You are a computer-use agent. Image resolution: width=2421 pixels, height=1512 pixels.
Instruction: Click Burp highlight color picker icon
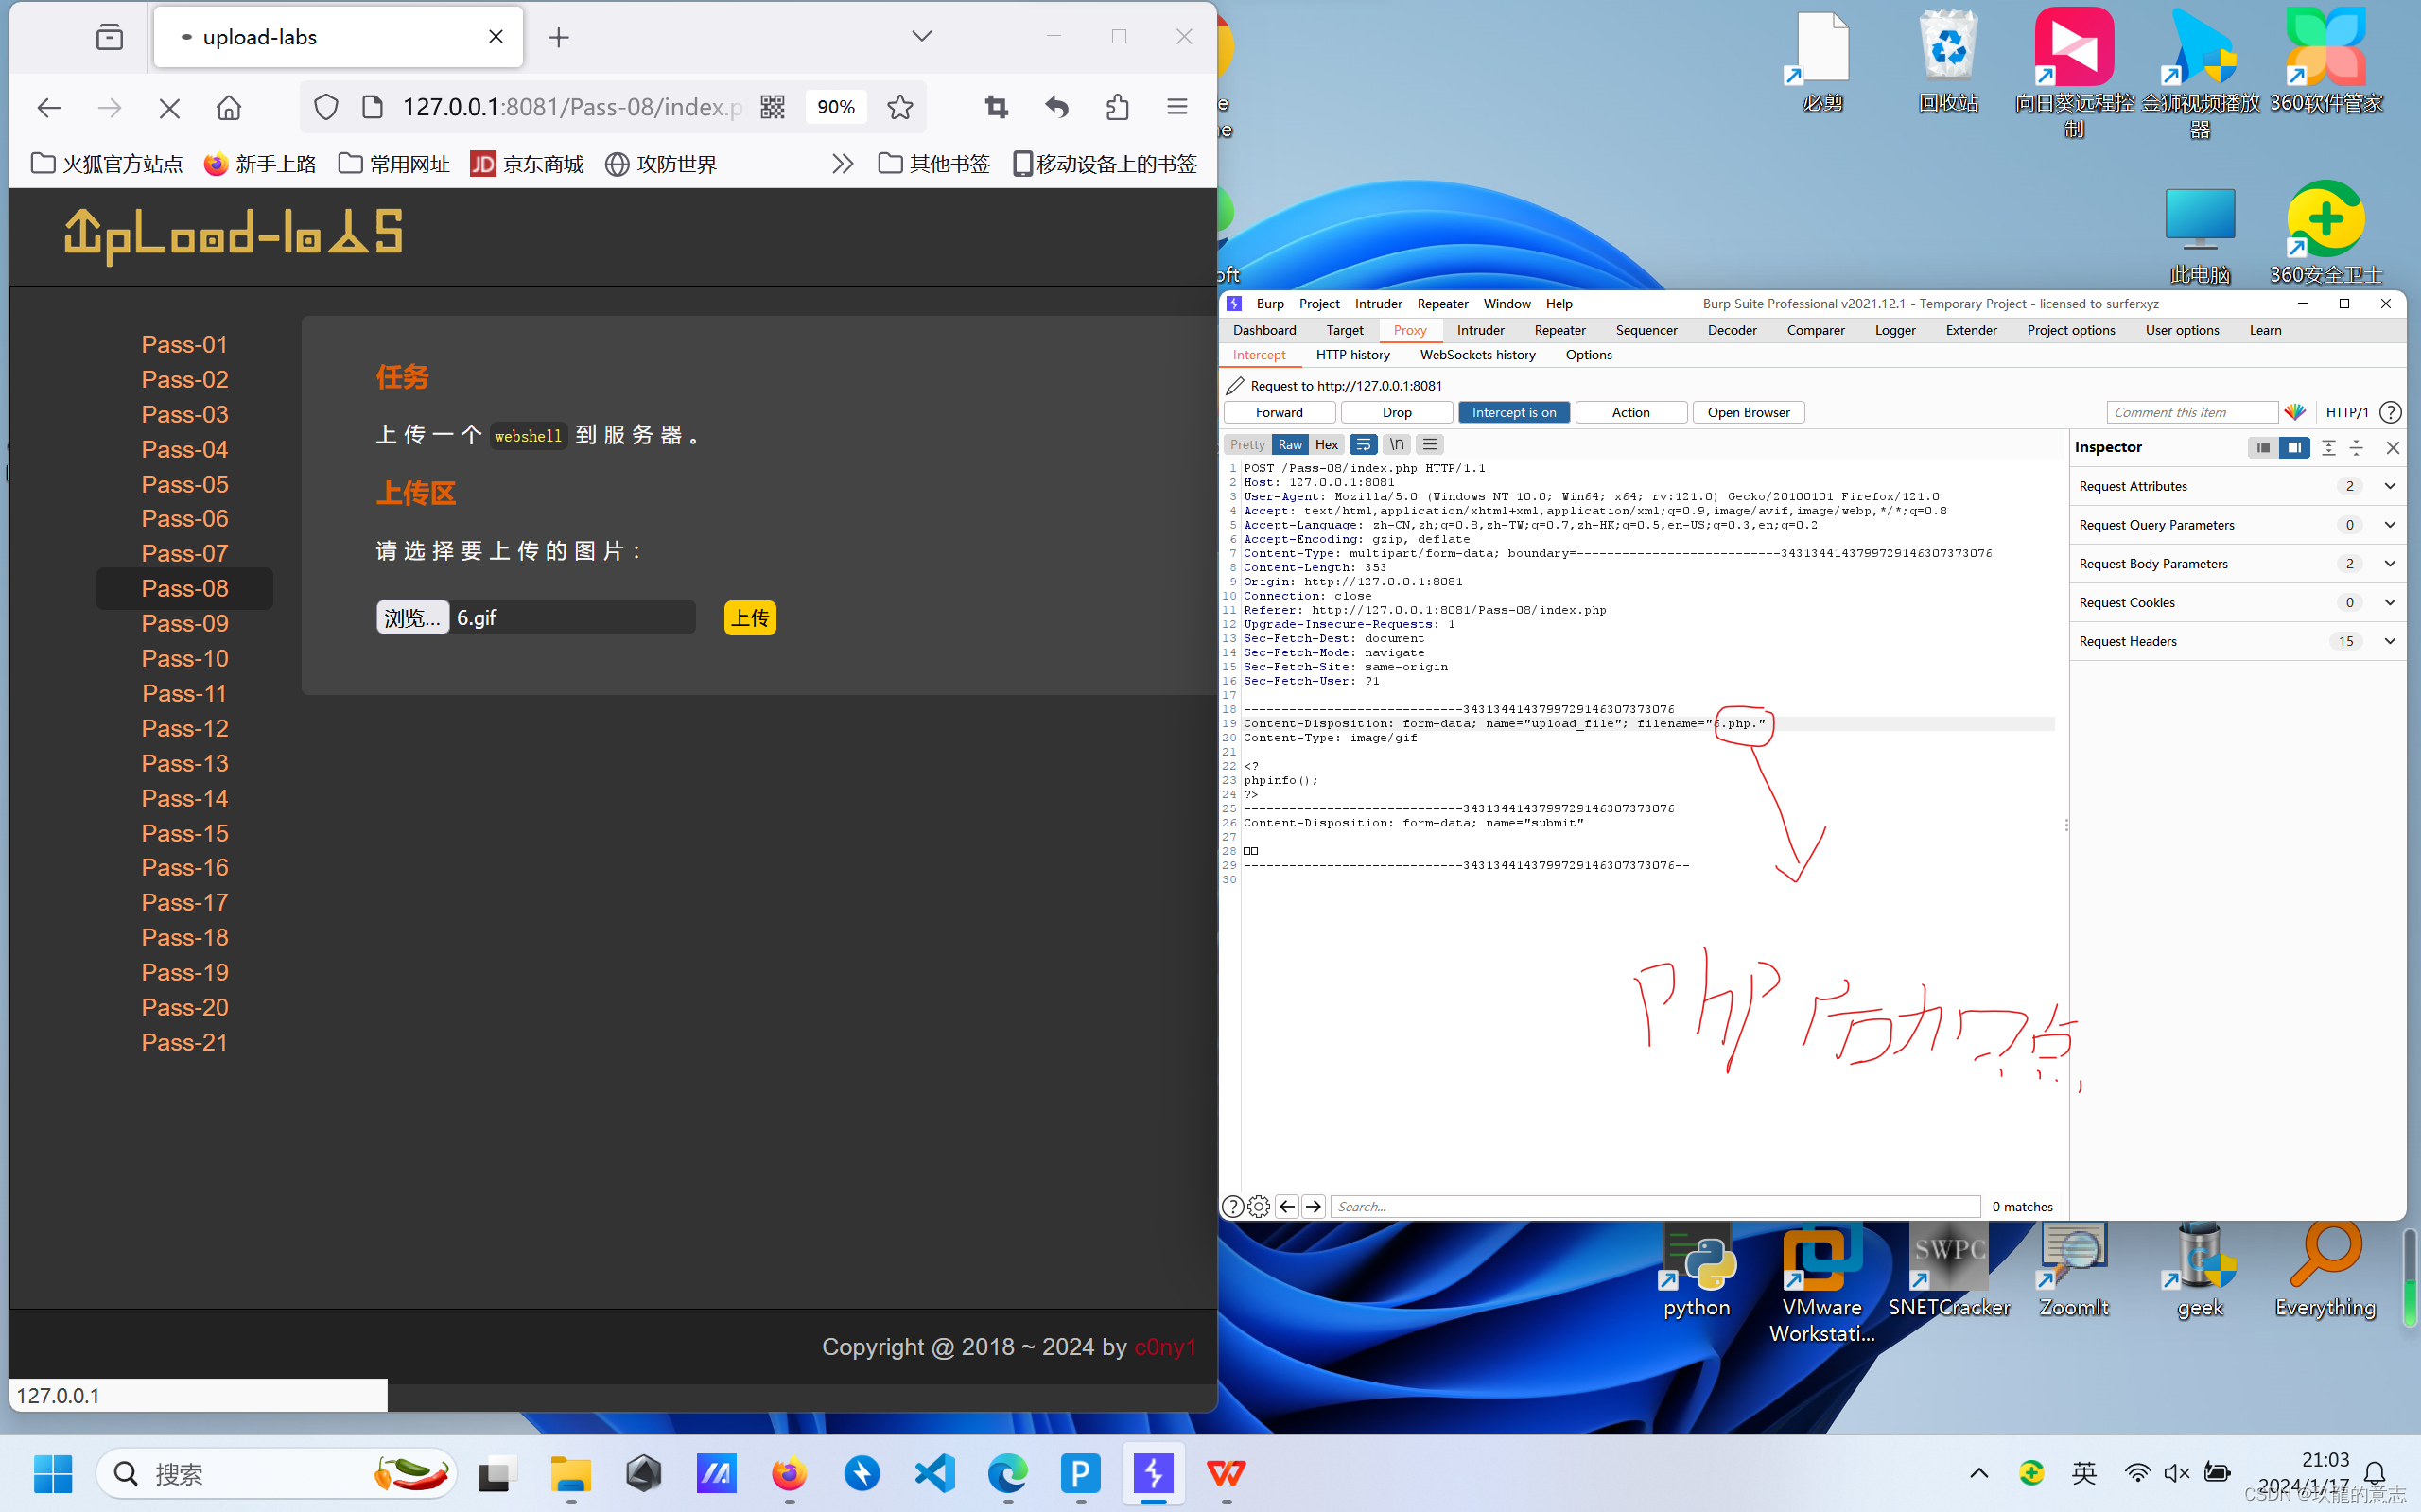pyautogui.click(x=2295, y=412)
